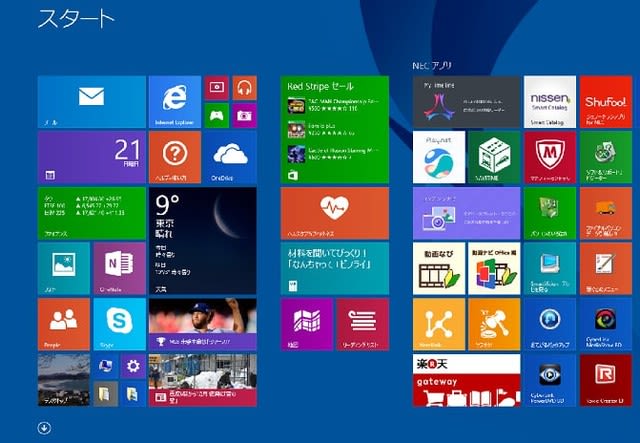Open the Finance stocks tile
The height and width of the screenshot is (443, 640).
click(91, 213)
